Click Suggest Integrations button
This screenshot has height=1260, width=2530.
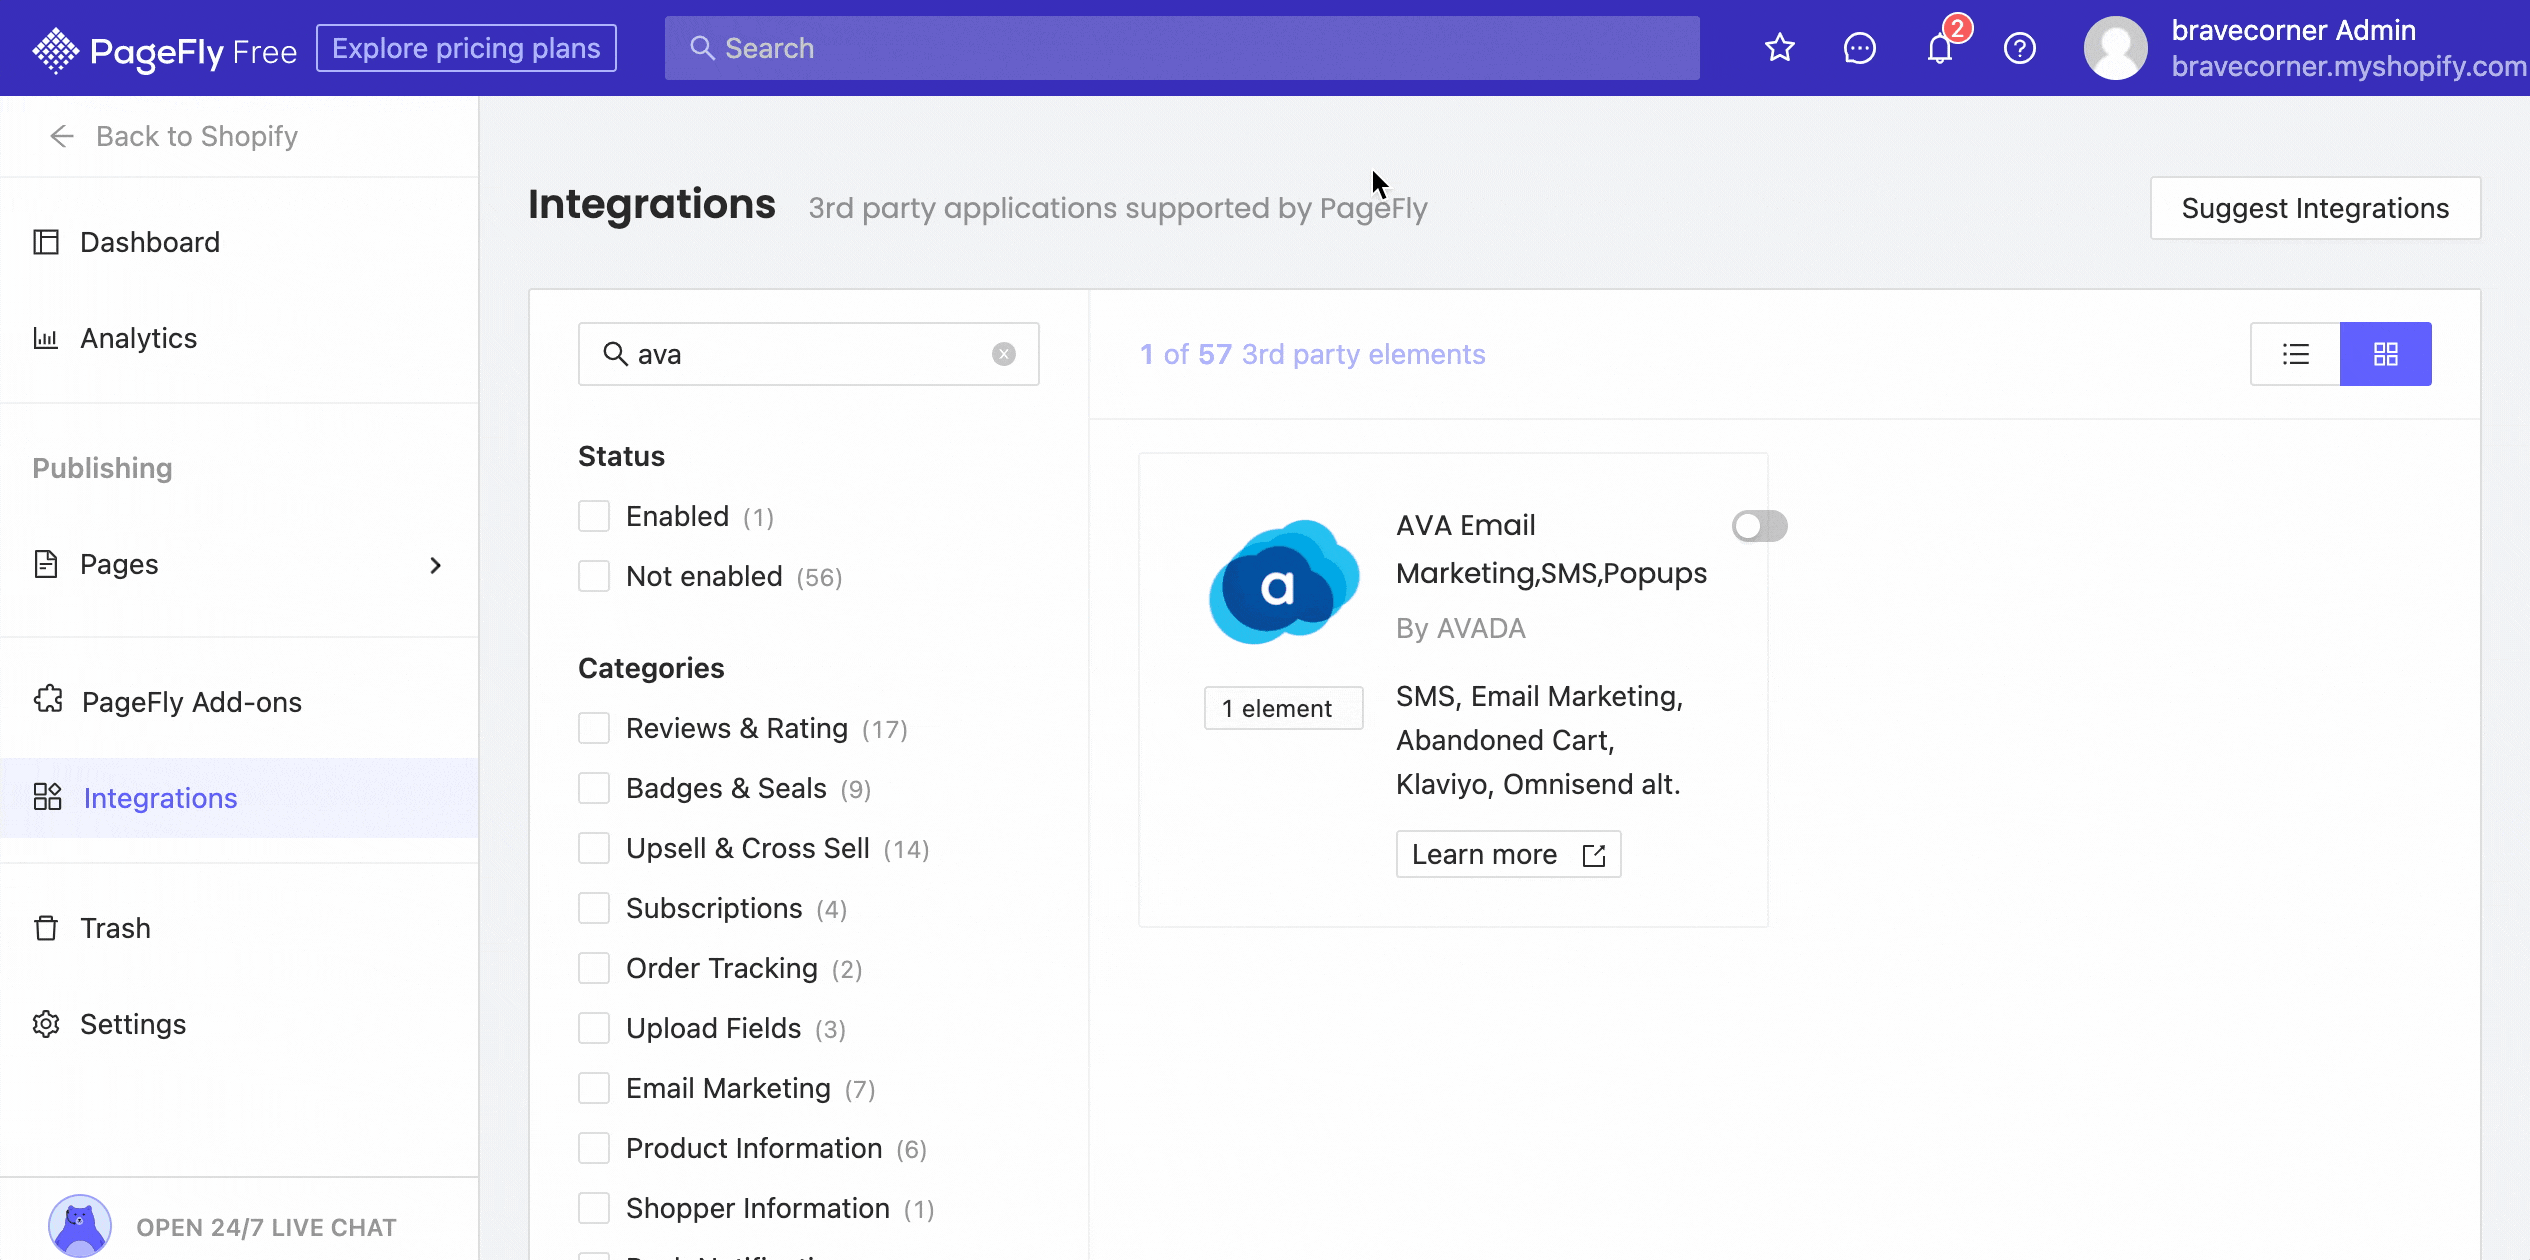(x=2315, y=208)
